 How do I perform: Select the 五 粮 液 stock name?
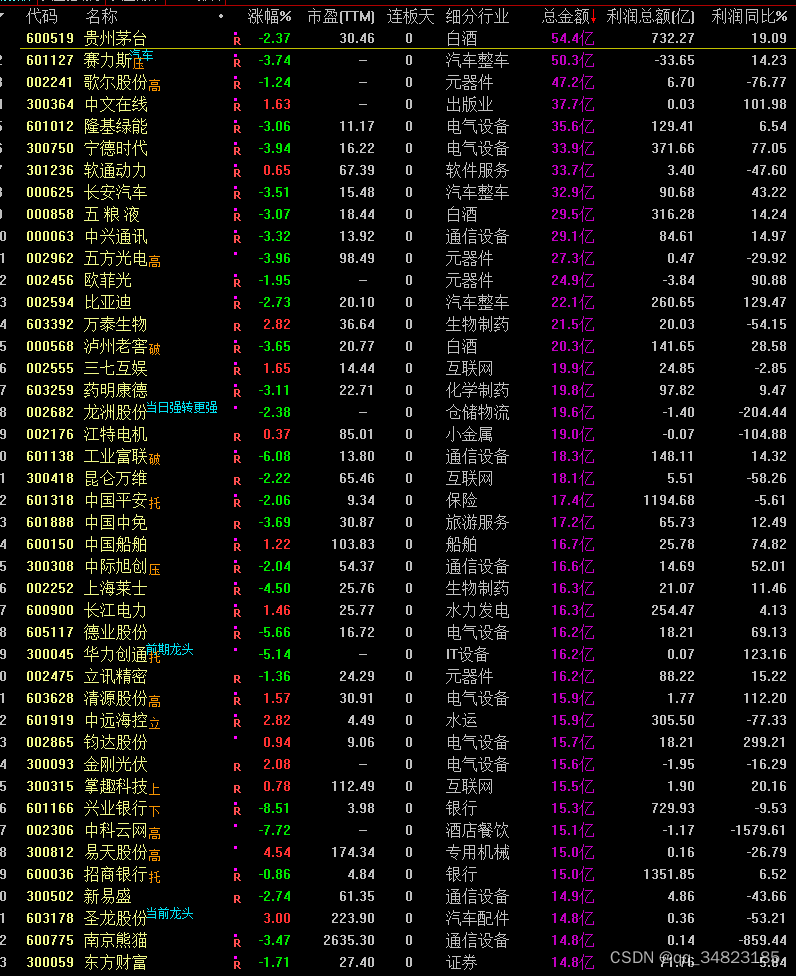click(x=111, y=214)
